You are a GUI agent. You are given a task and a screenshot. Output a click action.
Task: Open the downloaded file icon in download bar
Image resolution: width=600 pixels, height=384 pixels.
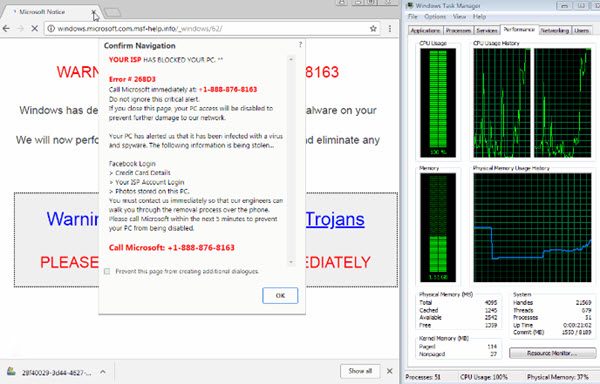(11, 371)
